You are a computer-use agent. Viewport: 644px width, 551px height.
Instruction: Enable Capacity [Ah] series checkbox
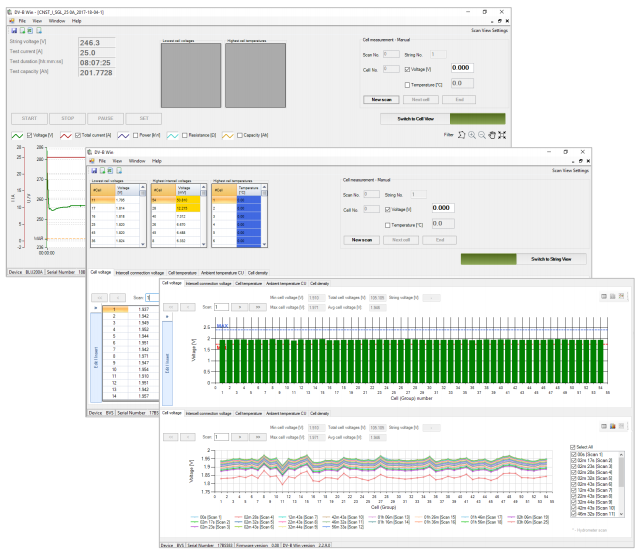(240, 135)
